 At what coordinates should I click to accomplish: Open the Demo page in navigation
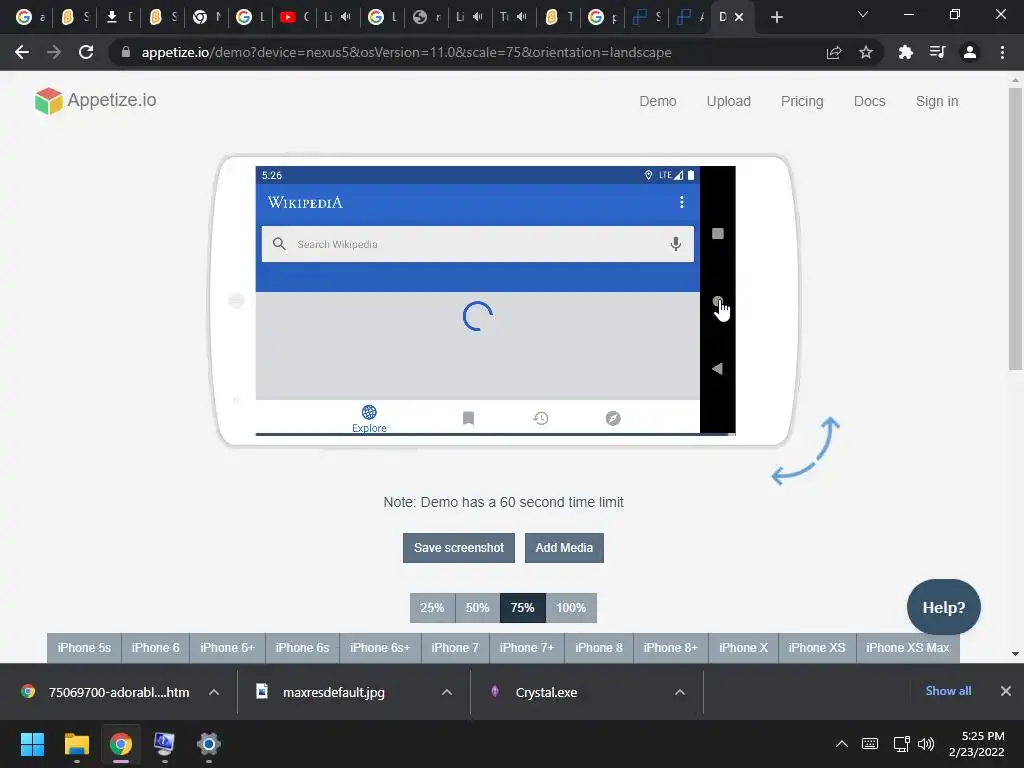click(658, 101)
